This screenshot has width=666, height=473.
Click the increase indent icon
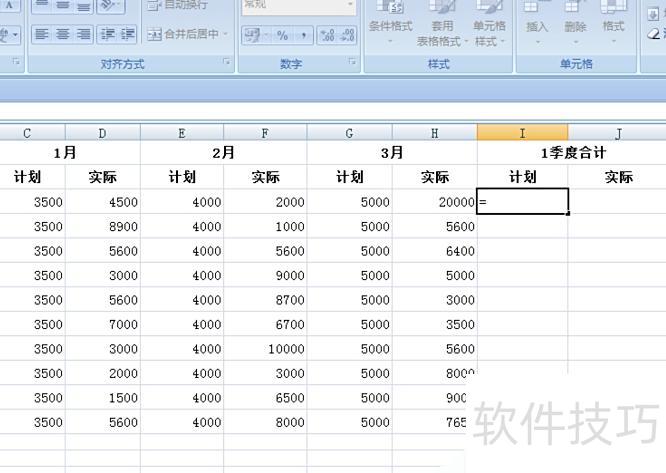[127, 34]
